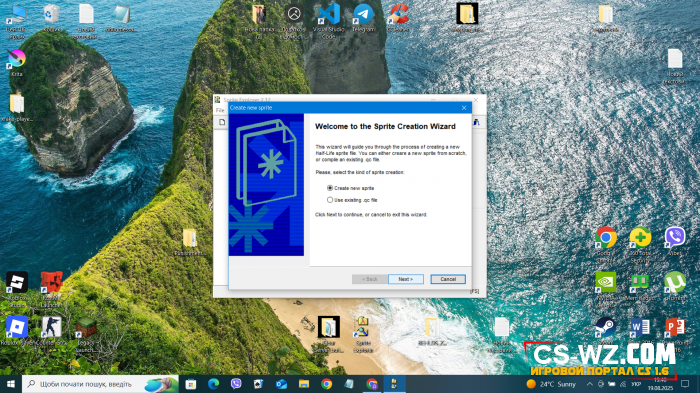Screen dimensions: 700x393
Task: Click the new file toolbar icon in Sprite Explorer
Action: (x=222, y=122)
